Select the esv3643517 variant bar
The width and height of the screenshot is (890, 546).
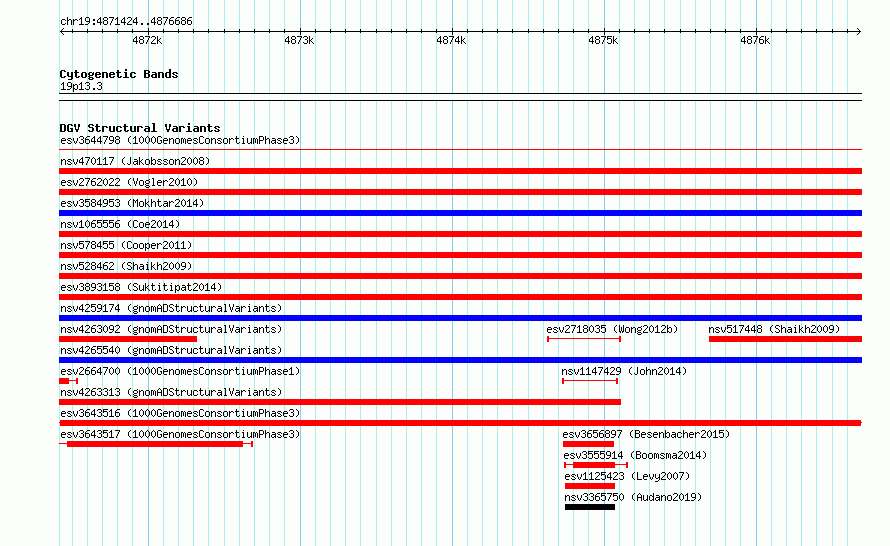click(156, 444)
